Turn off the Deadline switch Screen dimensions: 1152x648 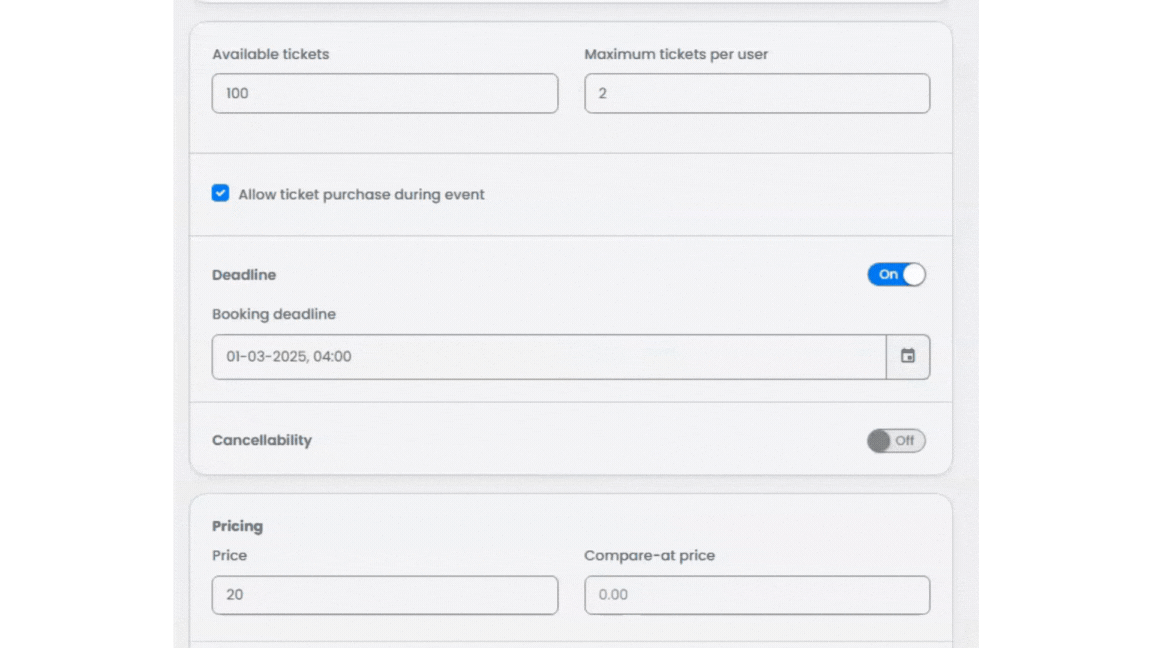click(896, 274)
